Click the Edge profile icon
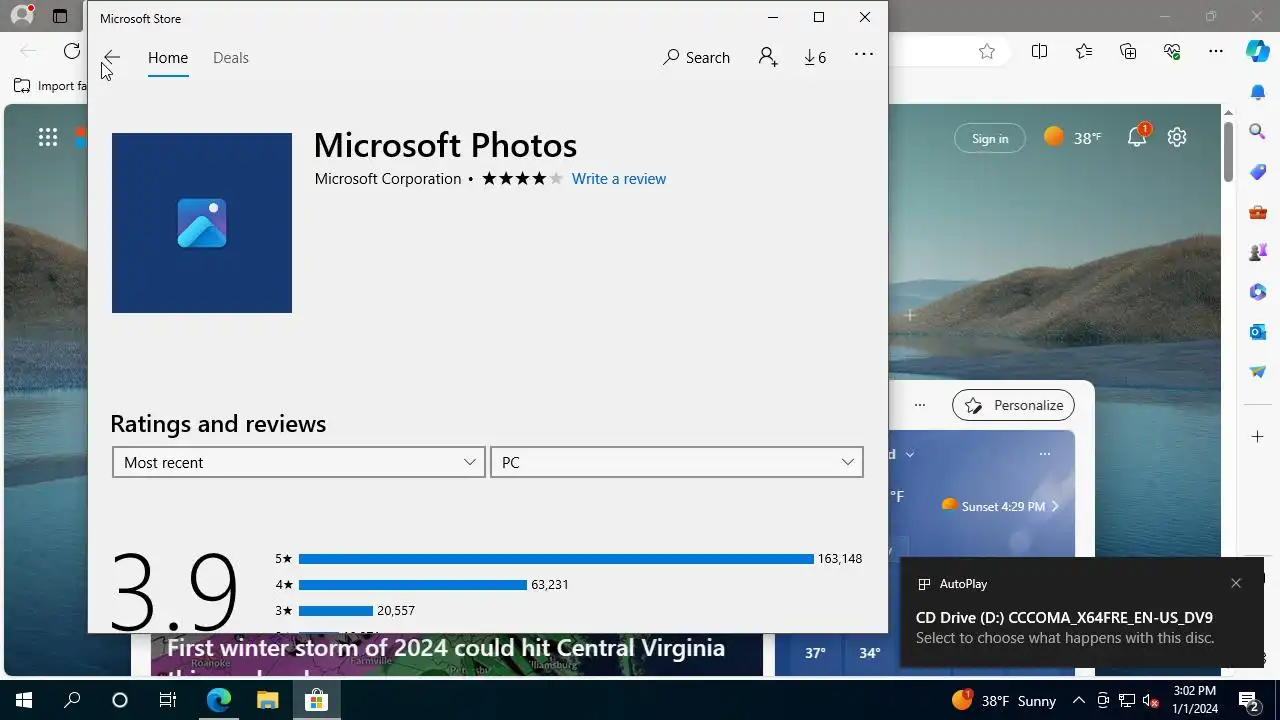The height and width of the screenshot is (720, 1280). tap(21, 16)
